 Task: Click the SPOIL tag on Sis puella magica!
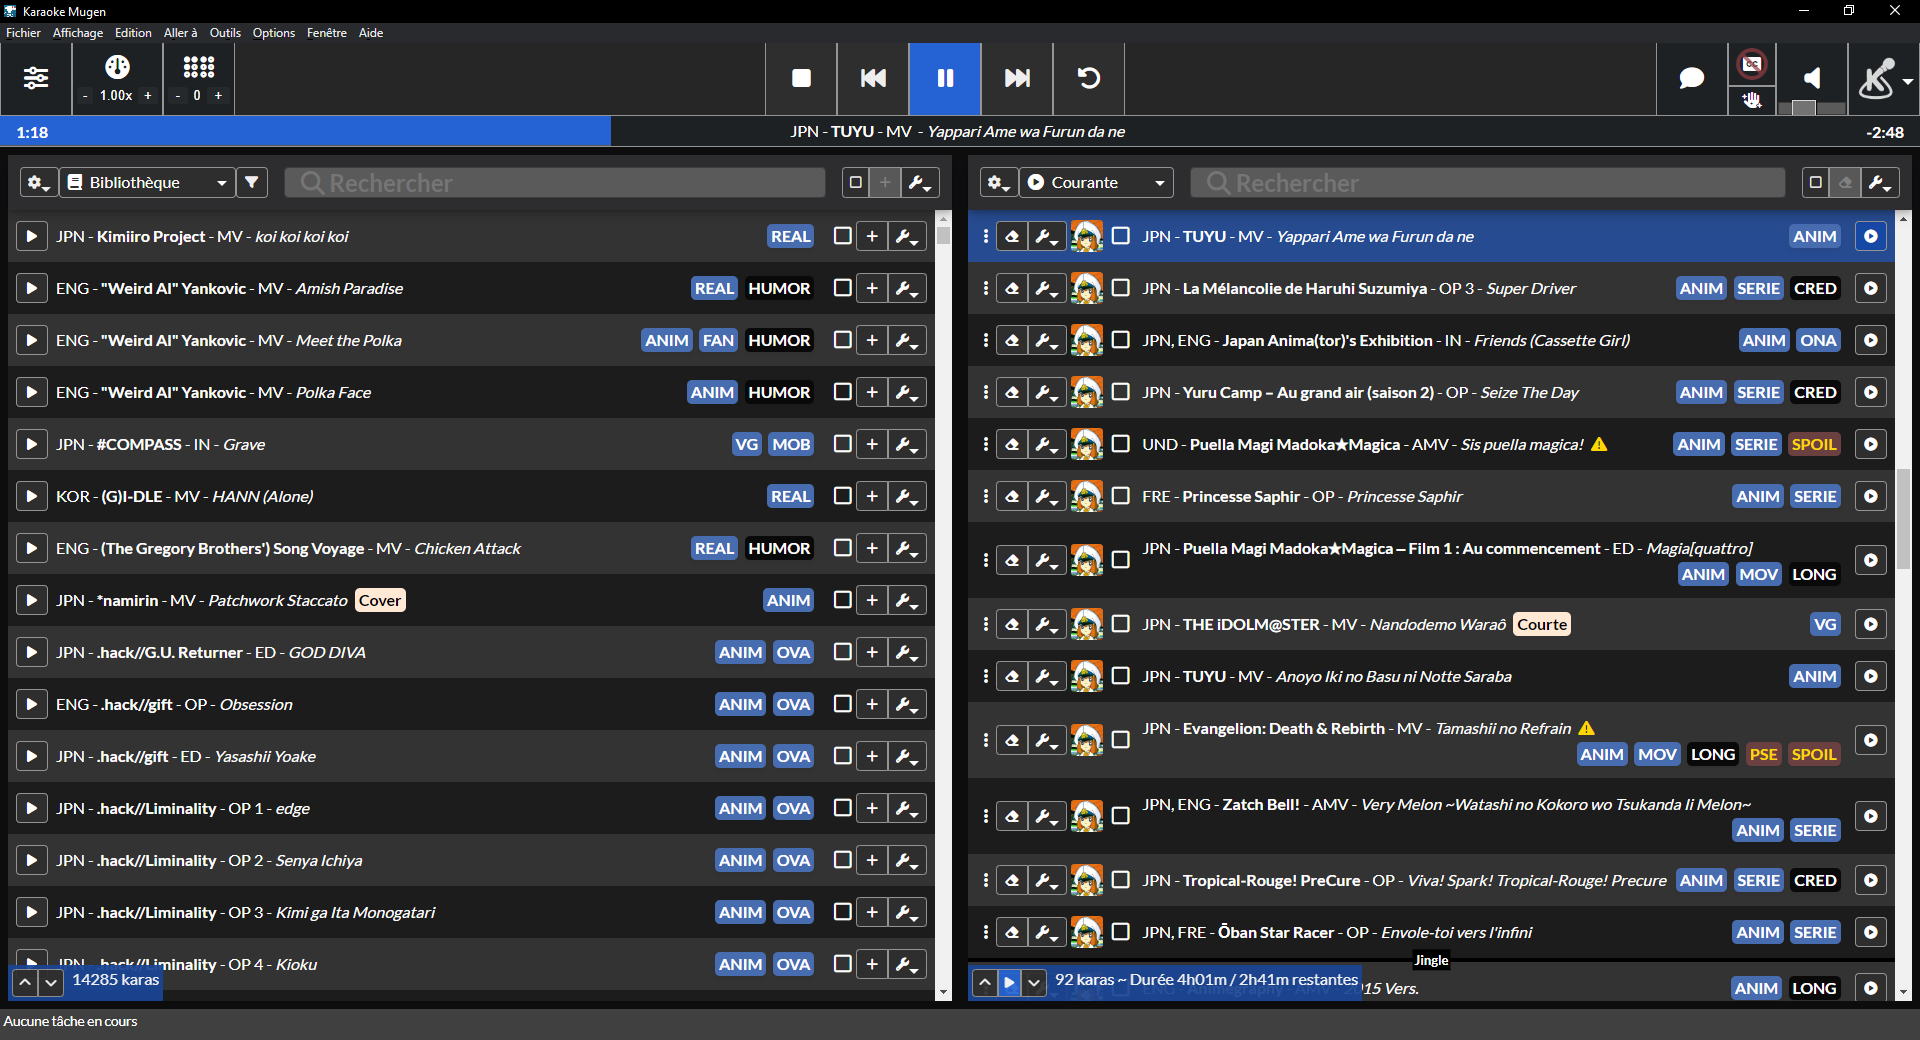tap(1814, 445)
